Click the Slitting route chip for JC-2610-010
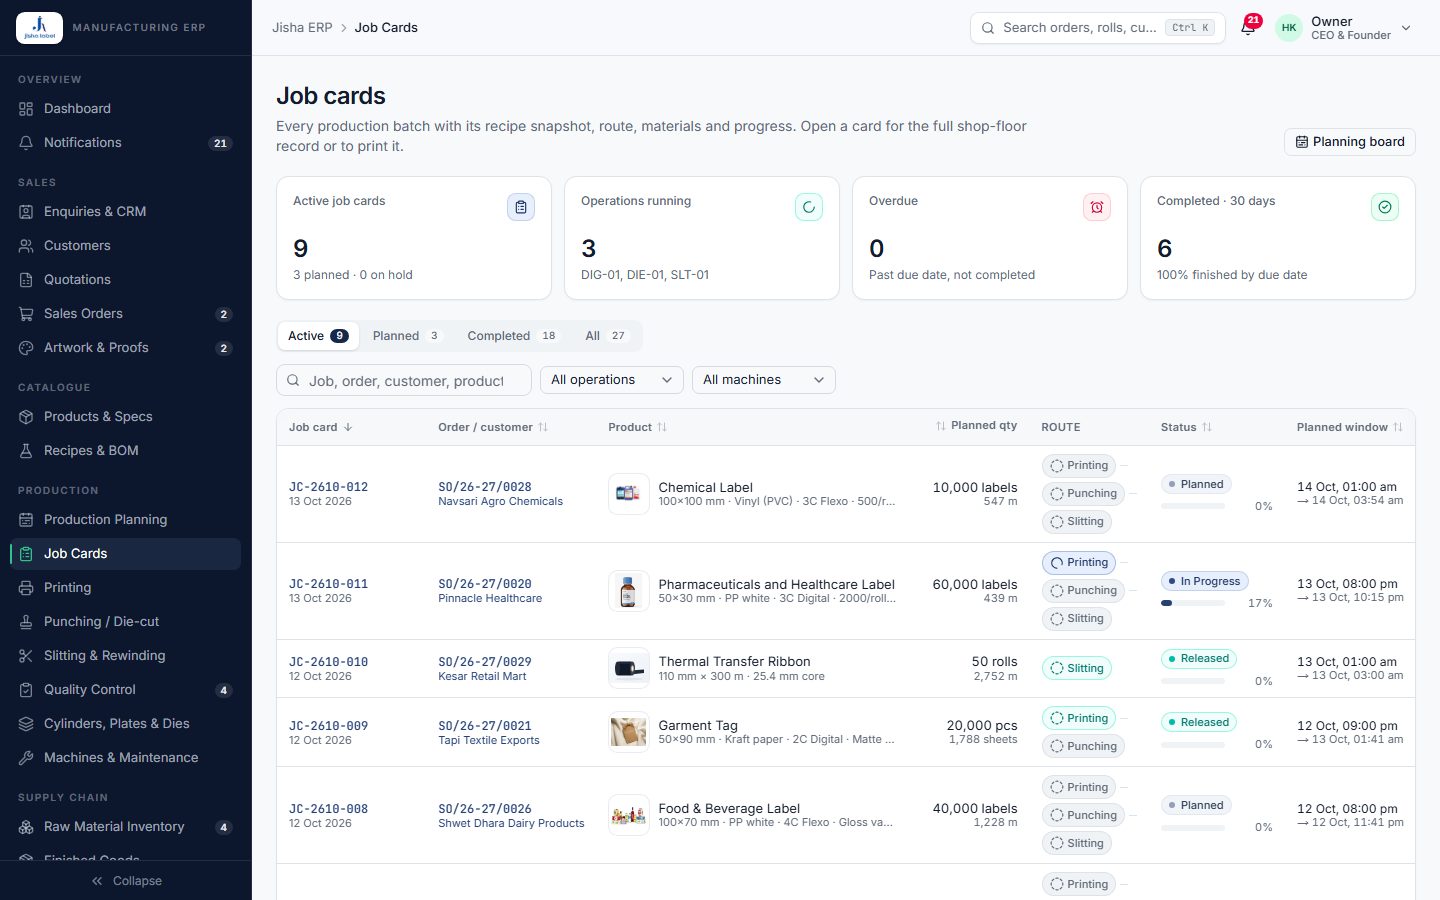Screen dimensions: 1440x900 coord(1077,668)
